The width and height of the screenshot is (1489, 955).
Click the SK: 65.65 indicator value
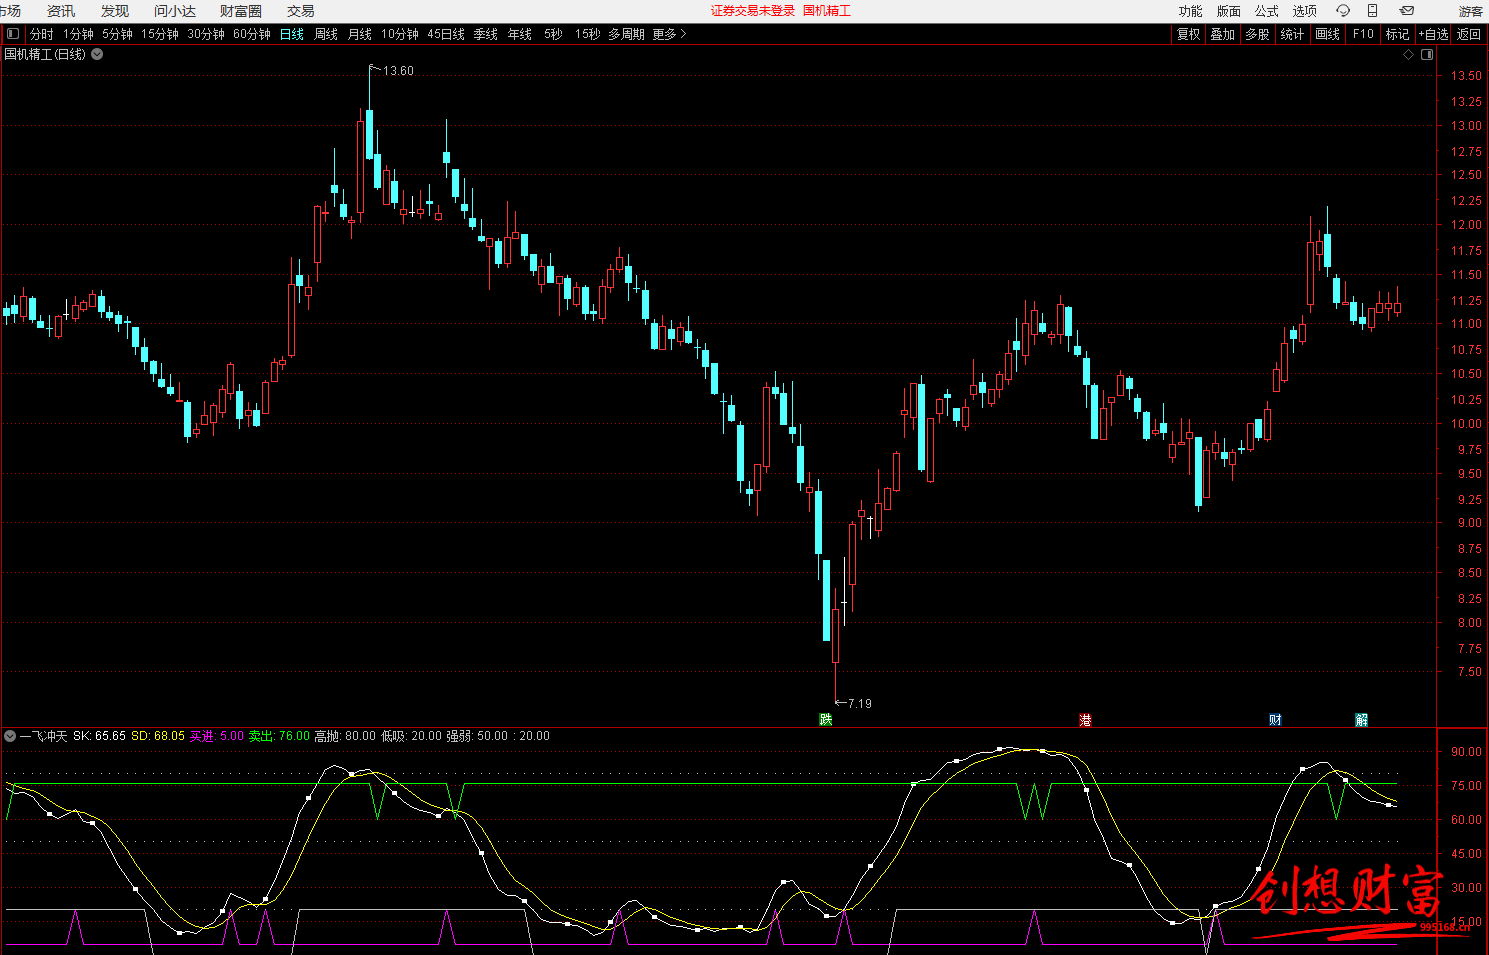coord(99,736)
